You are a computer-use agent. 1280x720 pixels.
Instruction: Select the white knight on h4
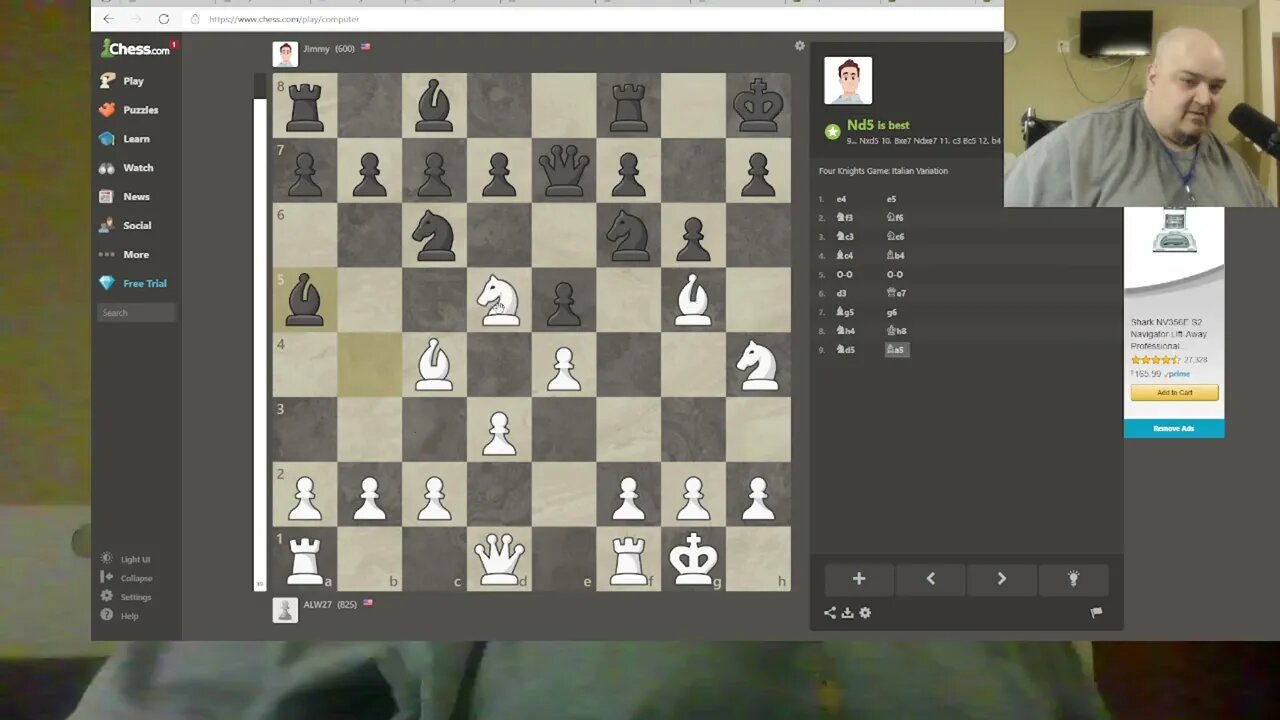(758, 365)
